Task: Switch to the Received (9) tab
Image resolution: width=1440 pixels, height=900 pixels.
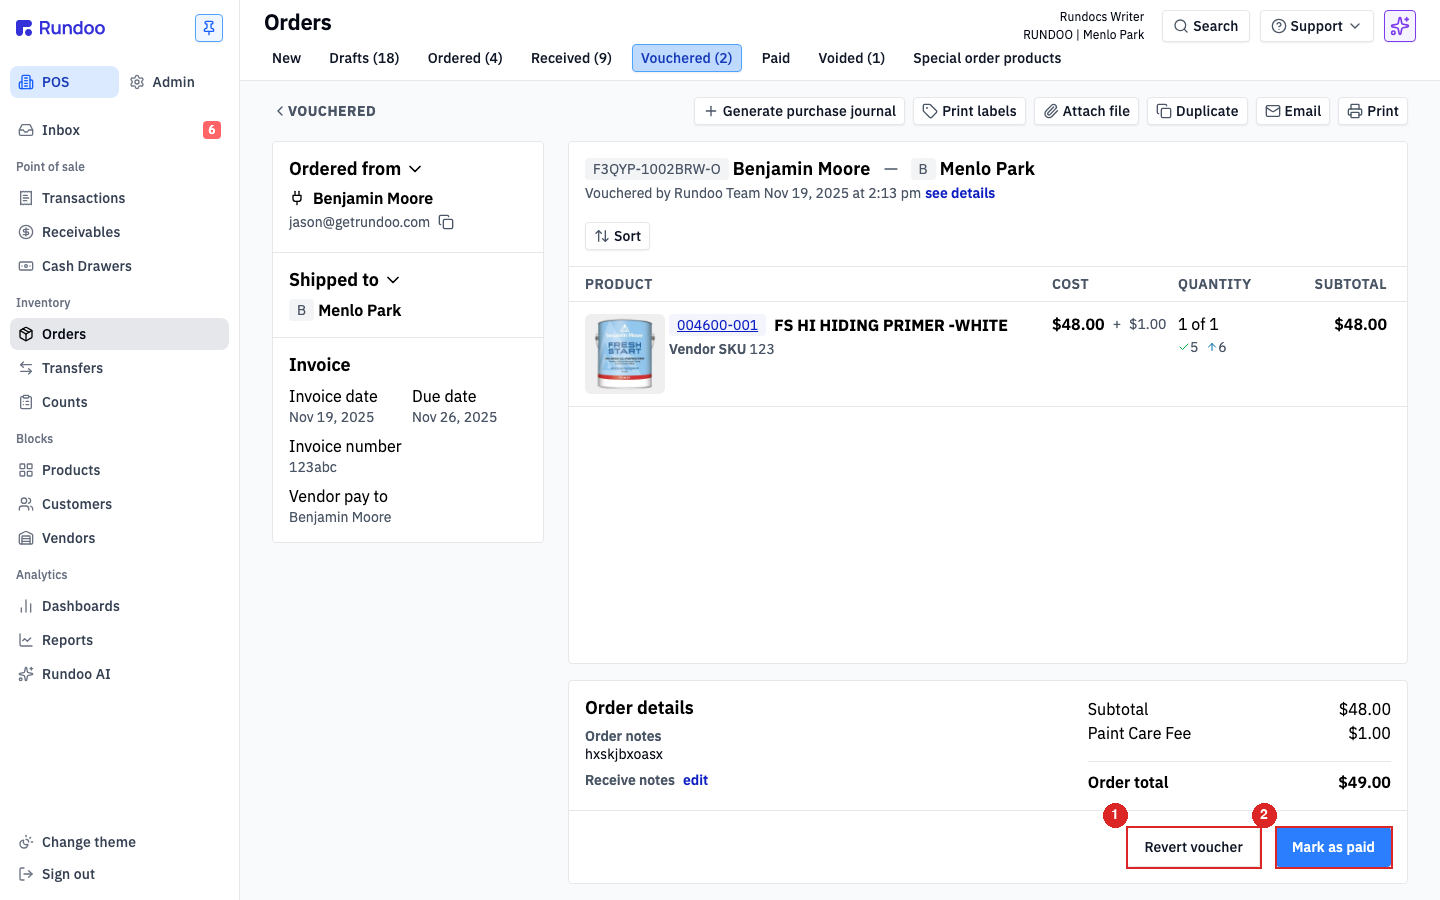Action: coord(571,58)
